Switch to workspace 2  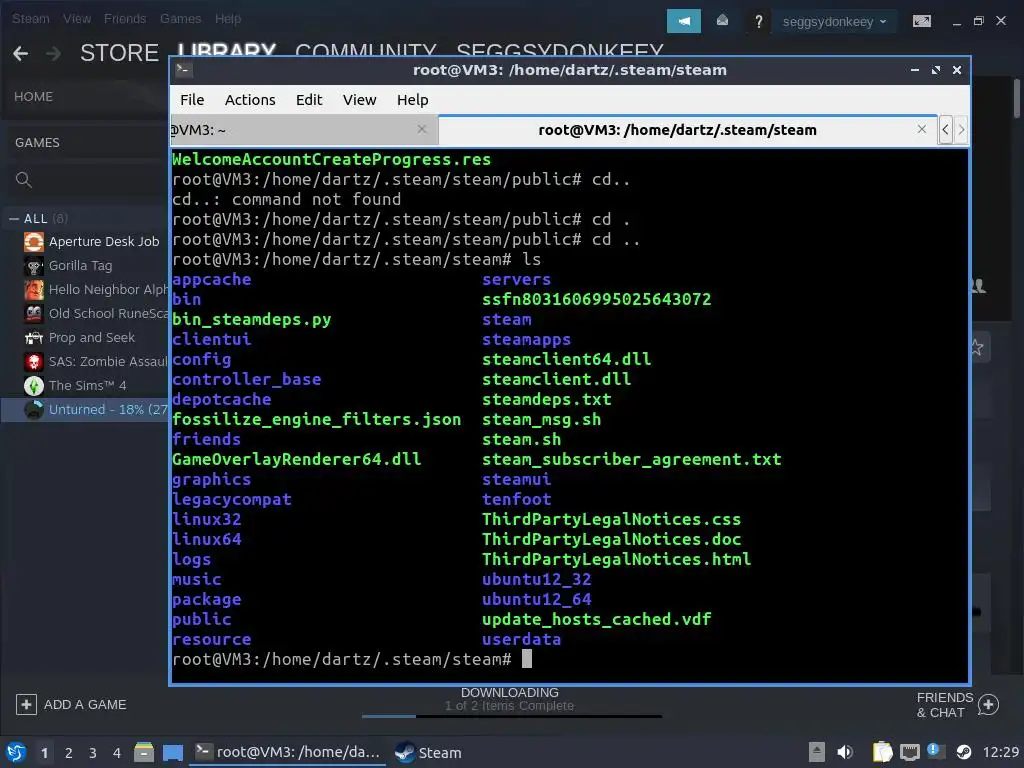[x=69, y=753]
